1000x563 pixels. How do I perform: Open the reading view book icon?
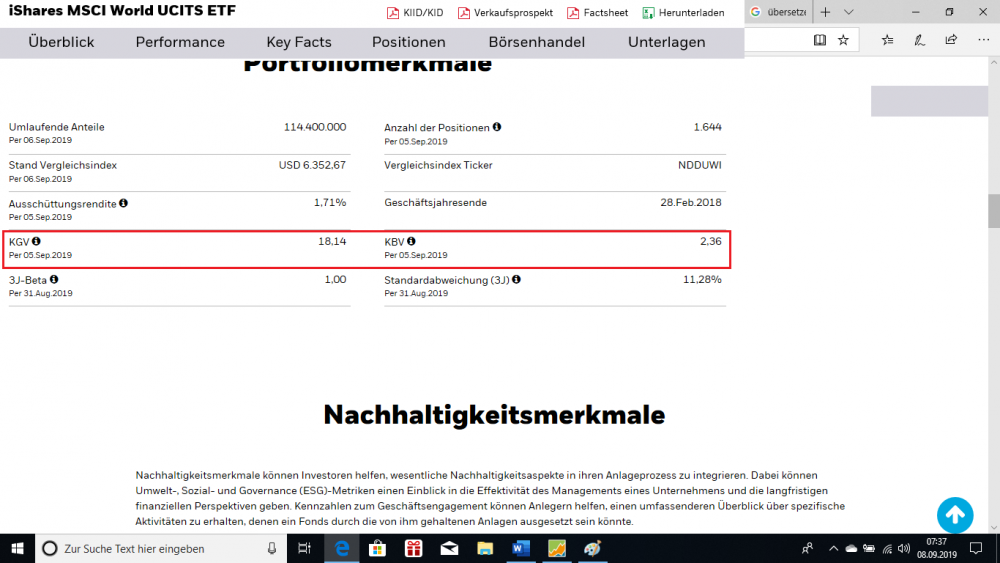[x=820, y=40]
